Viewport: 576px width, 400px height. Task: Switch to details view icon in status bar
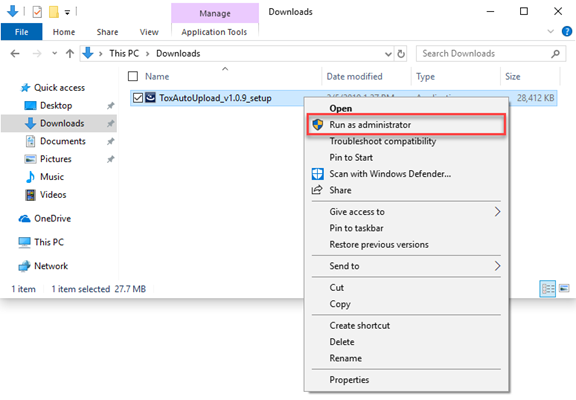coord(547,289)
